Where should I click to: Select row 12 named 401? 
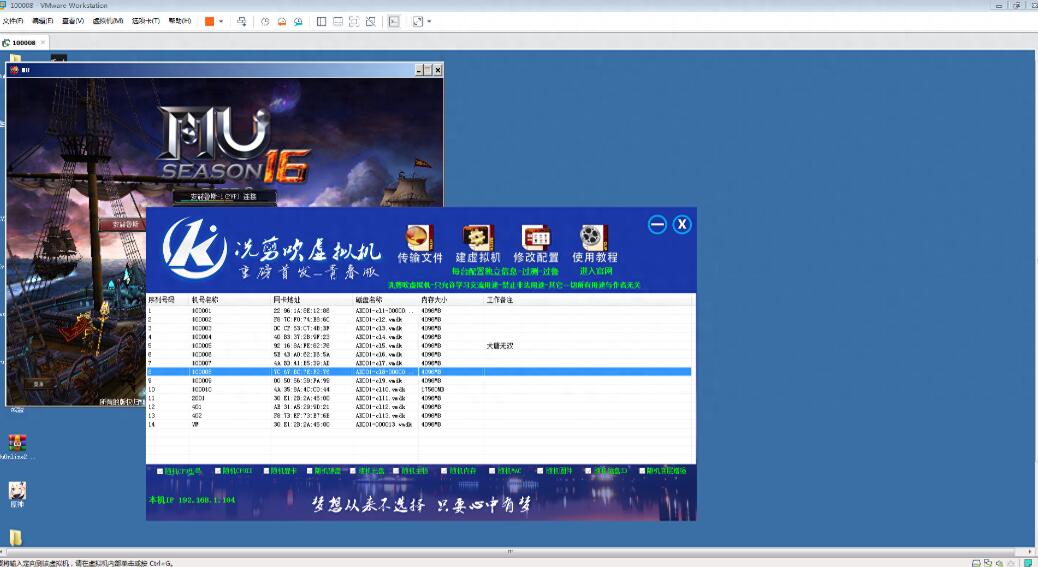(419, 407)
